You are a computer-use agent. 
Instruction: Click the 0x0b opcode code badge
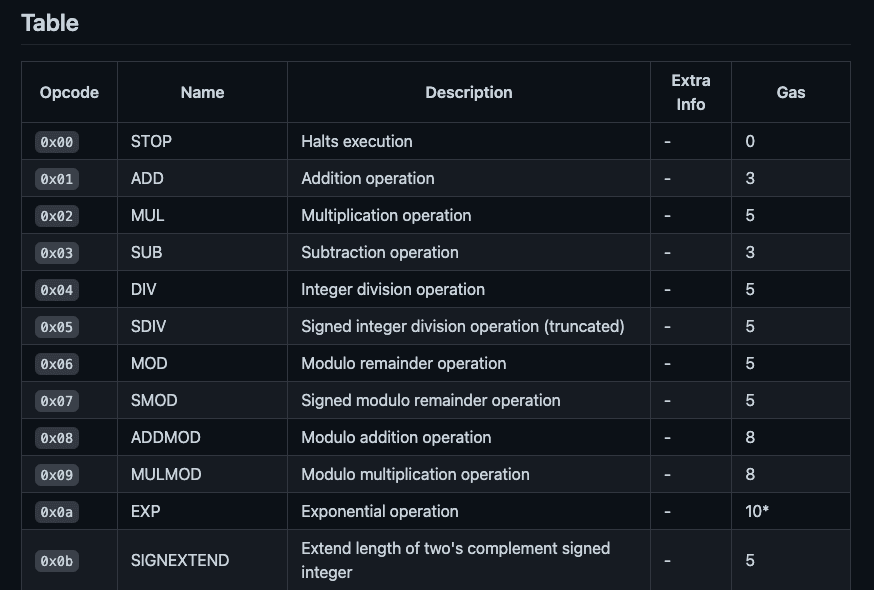[x=57, y=561]
